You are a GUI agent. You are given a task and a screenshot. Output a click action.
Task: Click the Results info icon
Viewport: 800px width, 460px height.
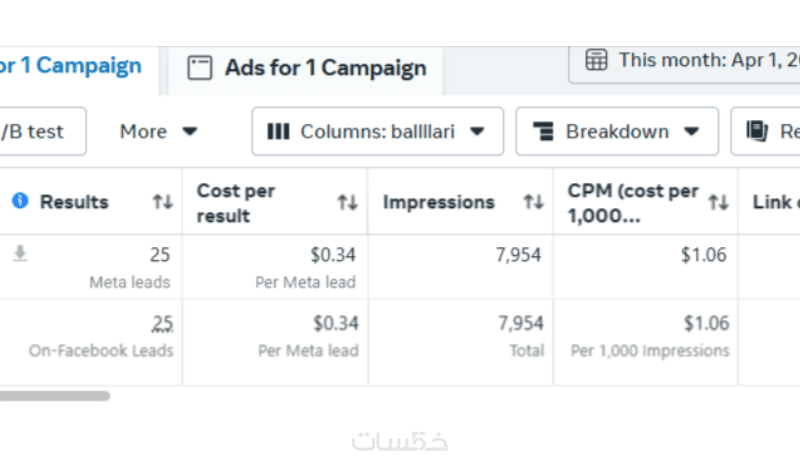20,201
